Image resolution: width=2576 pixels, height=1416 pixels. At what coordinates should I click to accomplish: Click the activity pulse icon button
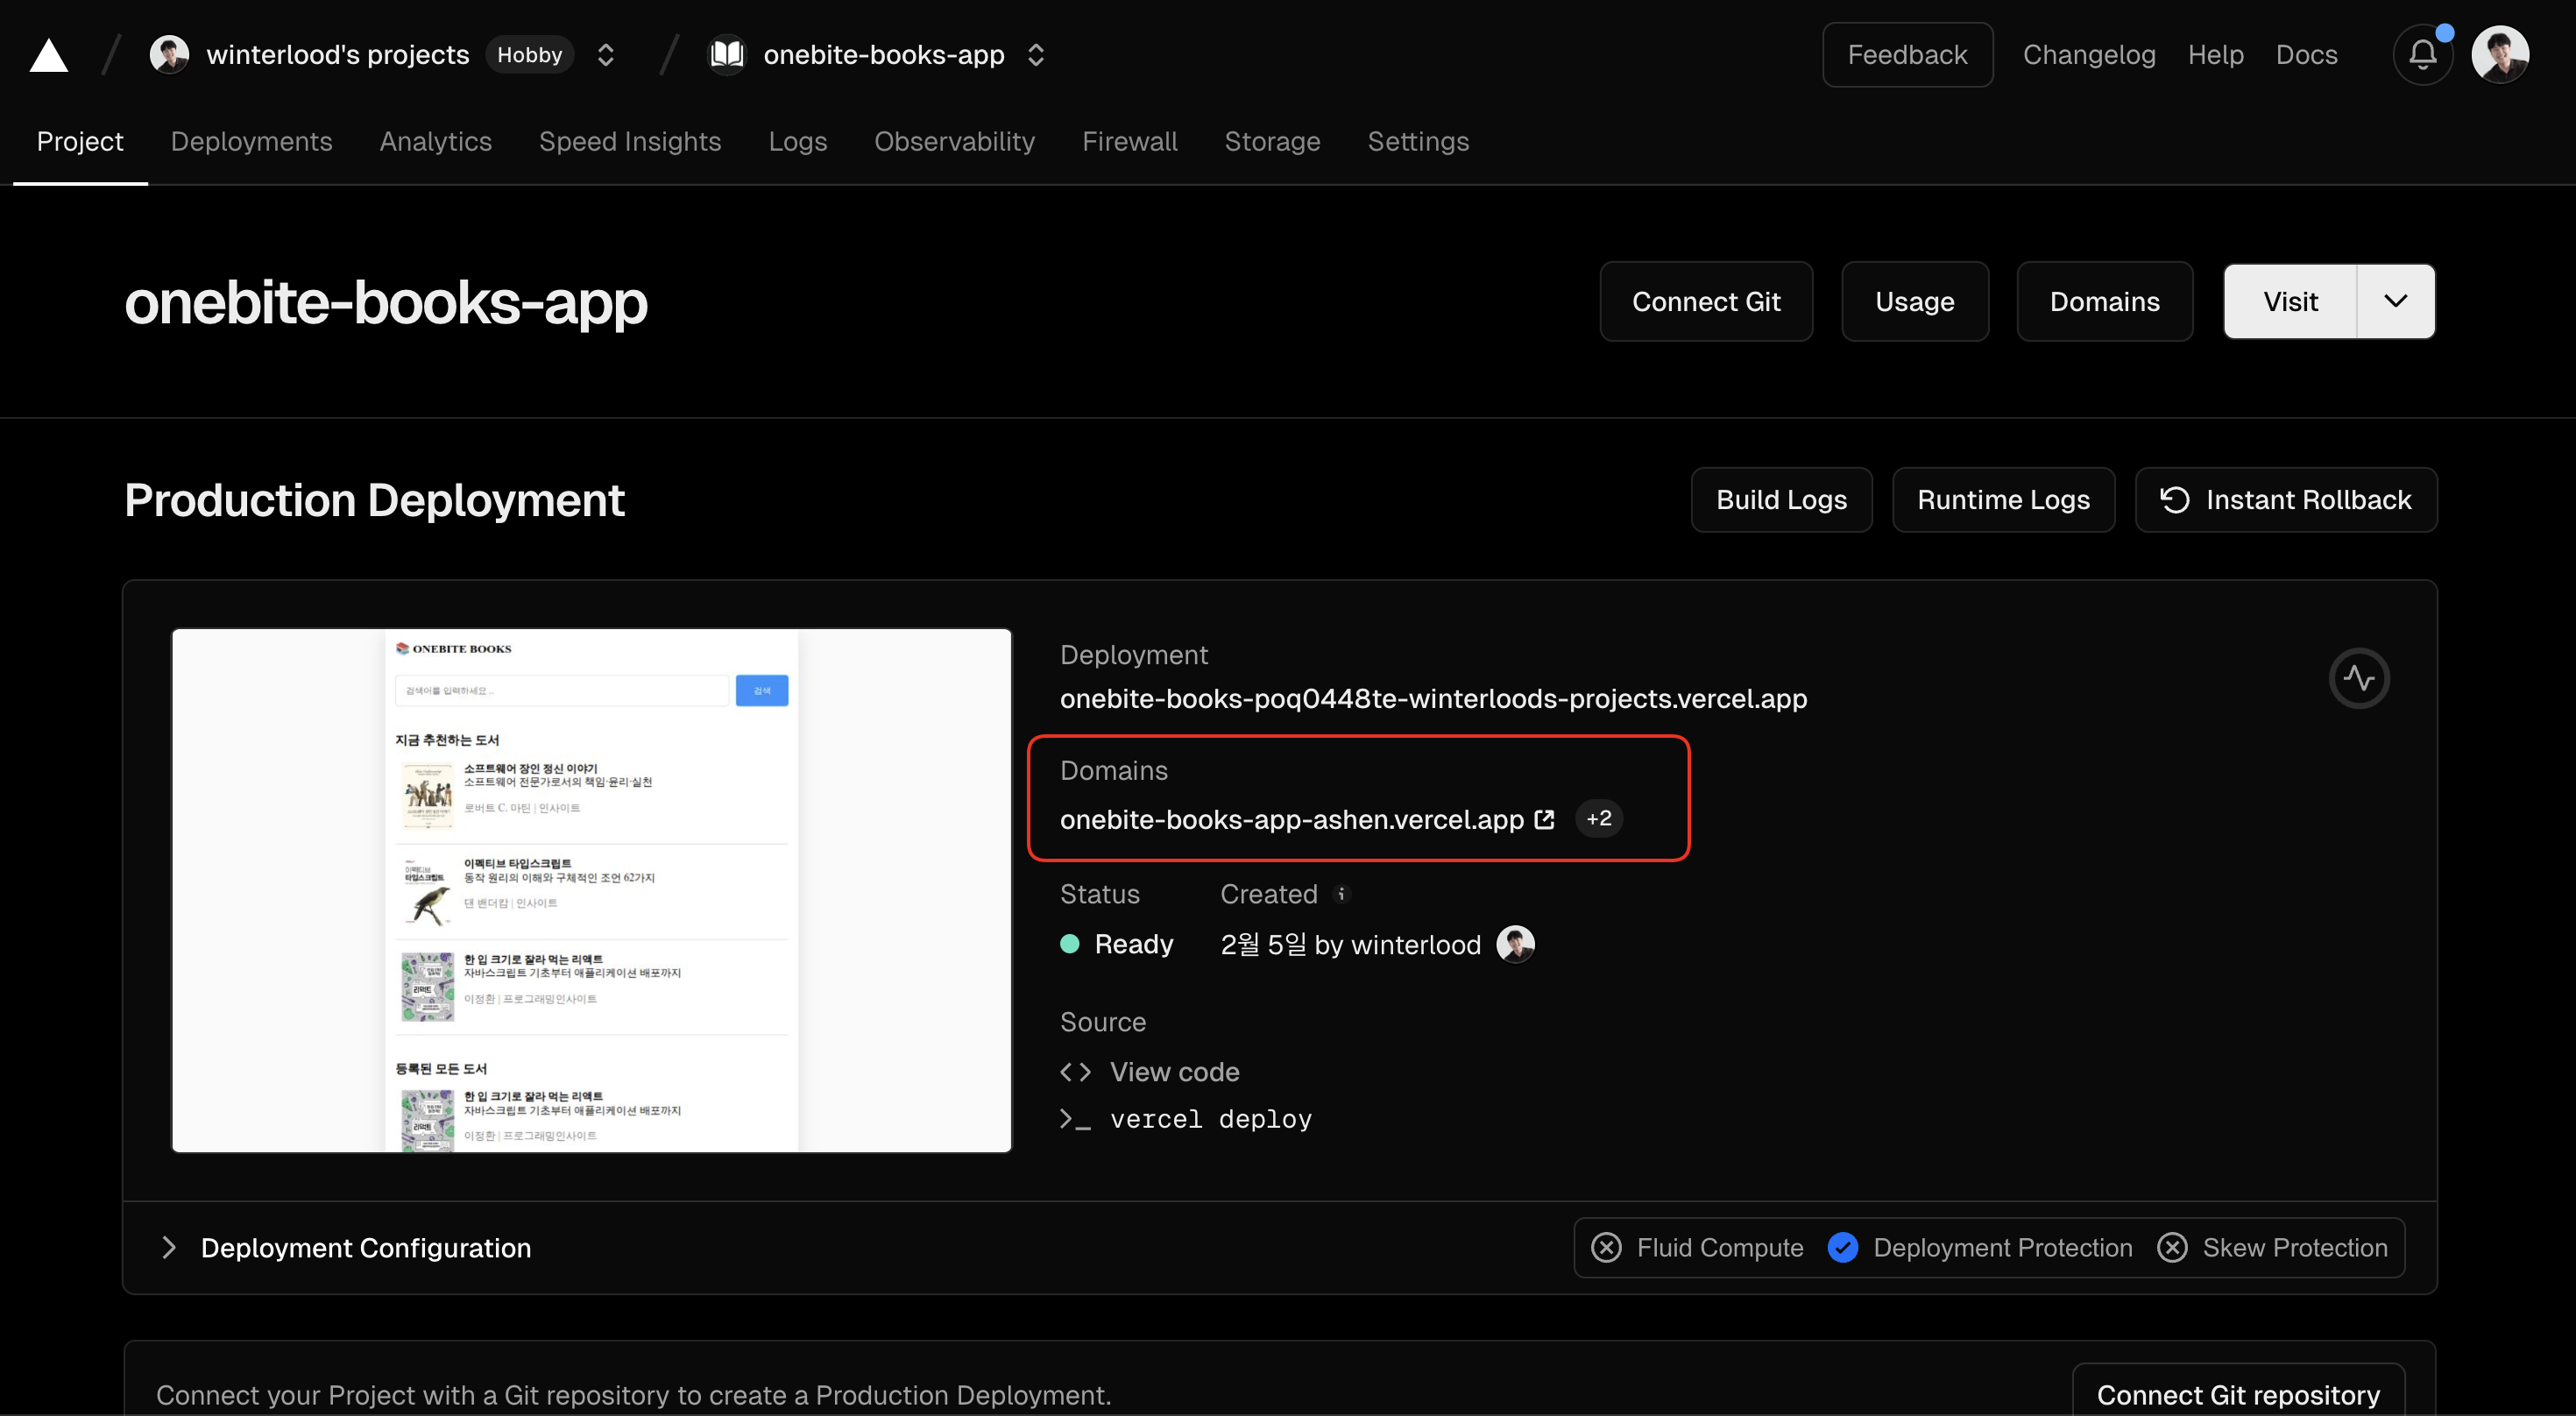pos(2359,678)
